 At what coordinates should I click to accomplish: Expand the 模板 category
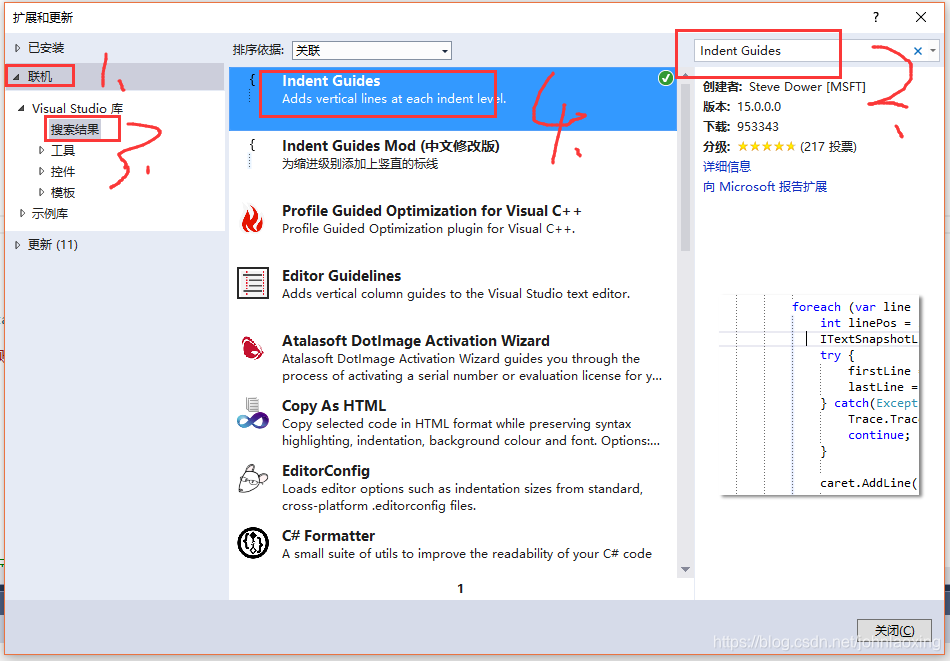point(41,192)
